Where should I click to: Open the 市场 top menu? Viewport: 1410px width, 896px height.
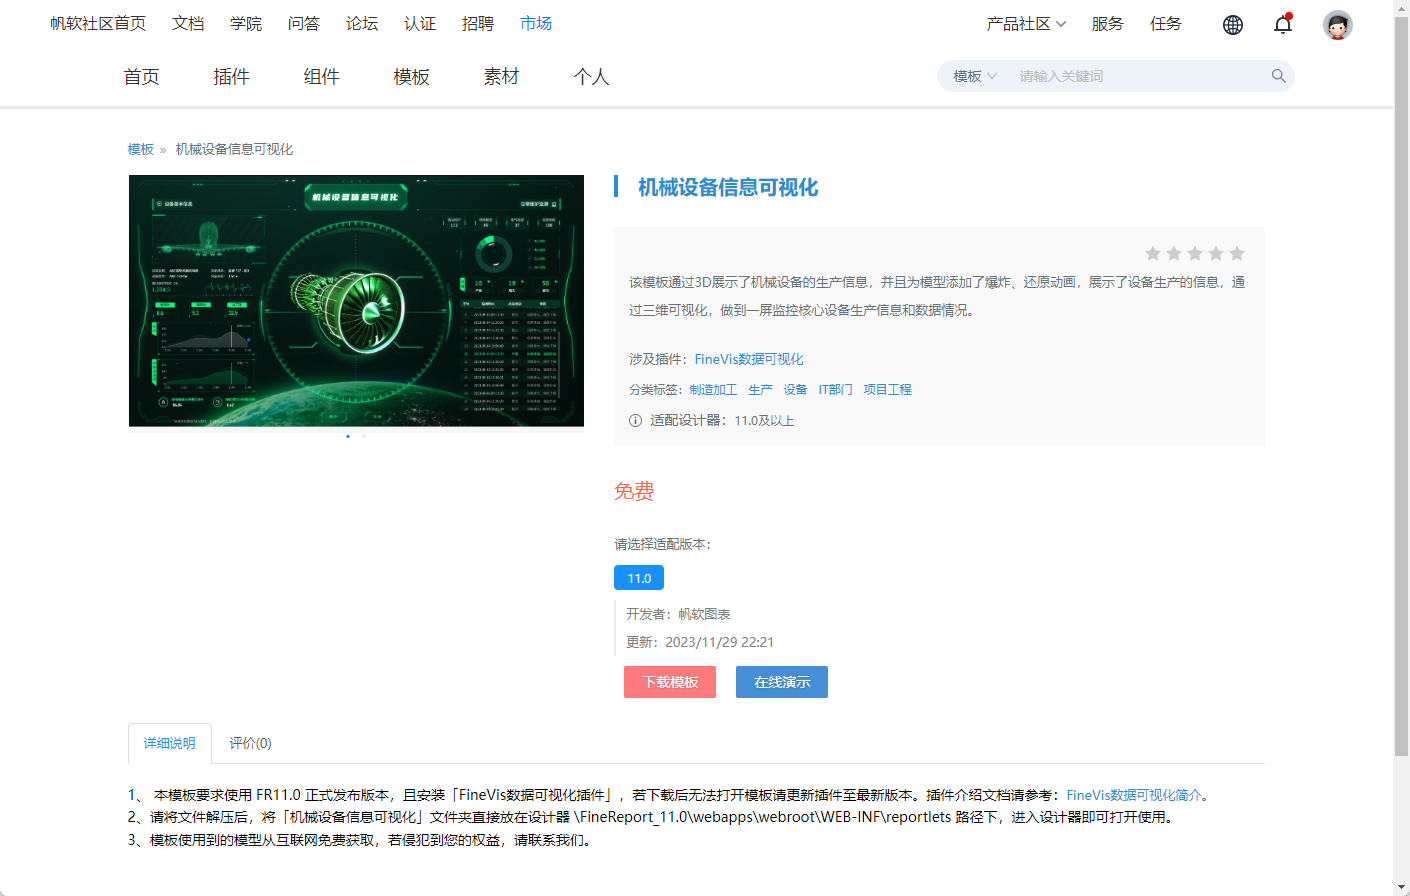pos(536,24)
